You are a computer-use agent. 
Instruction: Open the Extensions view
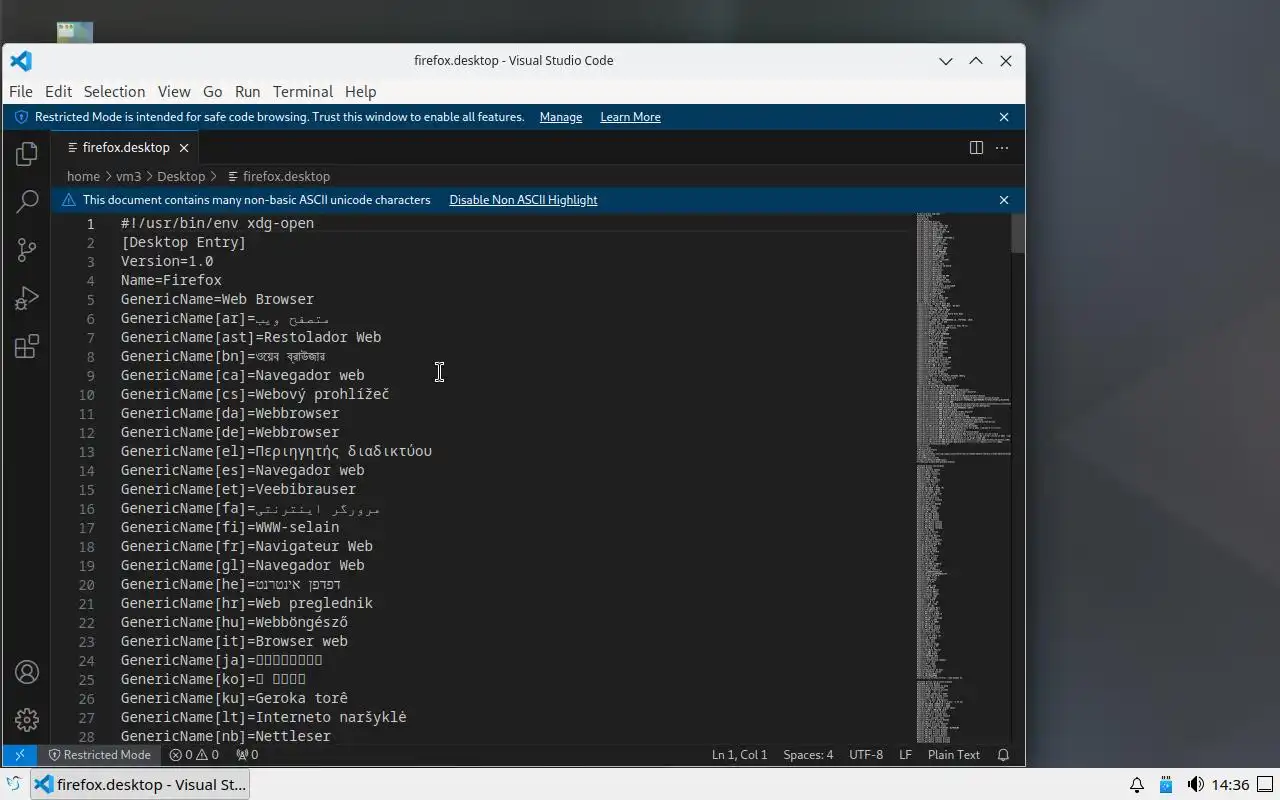(27, 346)
